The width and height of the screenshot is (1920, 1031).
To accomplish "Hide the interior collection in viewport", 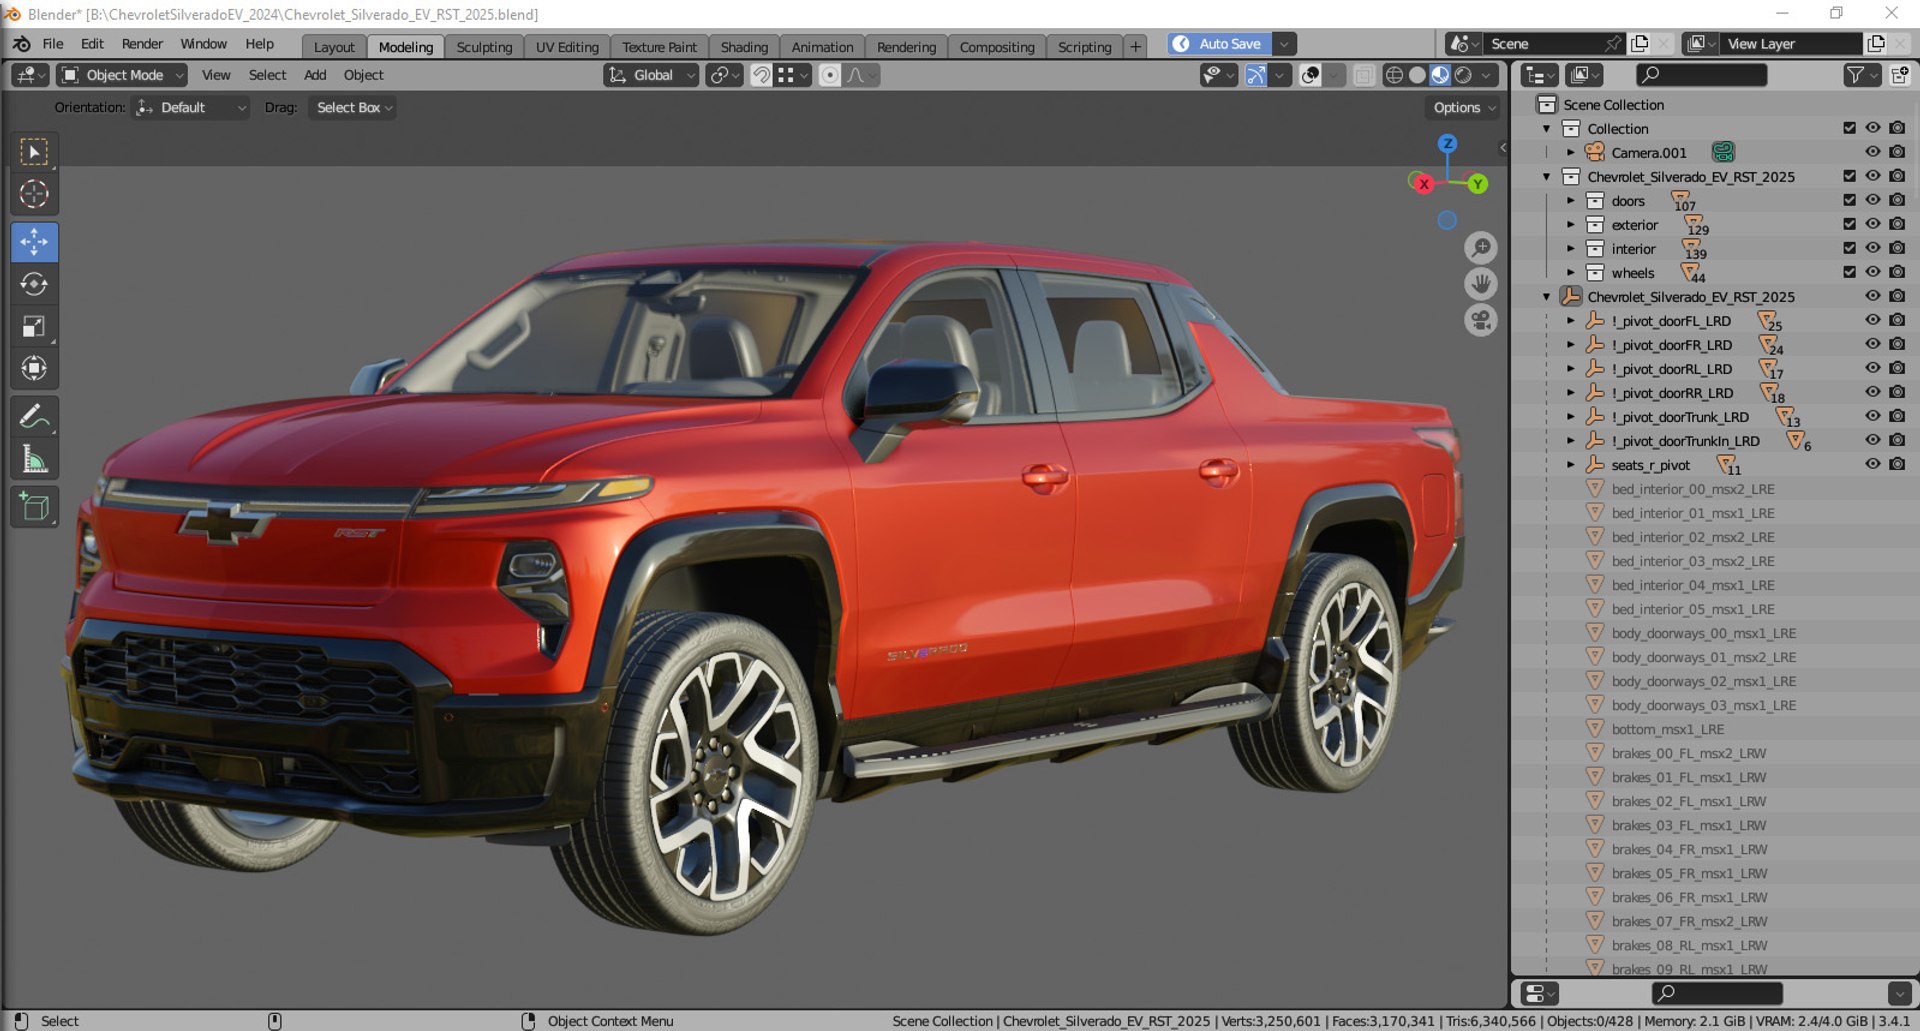I will [x=1873, y=248].
